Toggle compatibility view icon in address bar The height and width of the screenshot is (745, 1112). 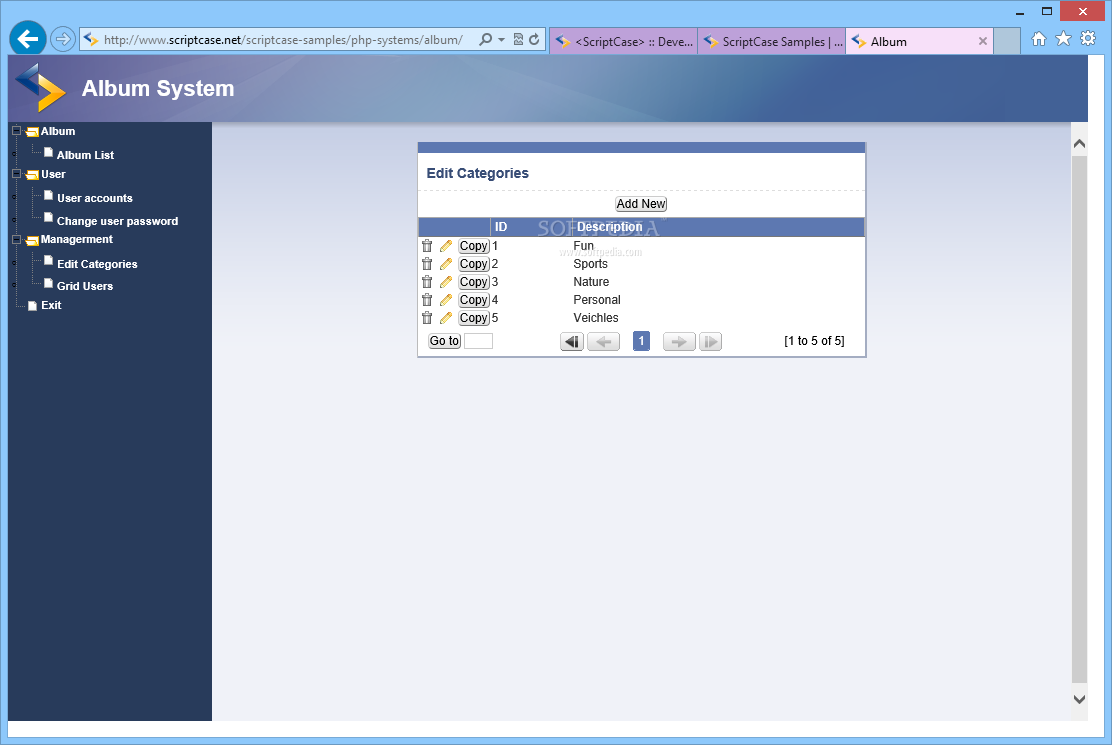click(518, 40)
